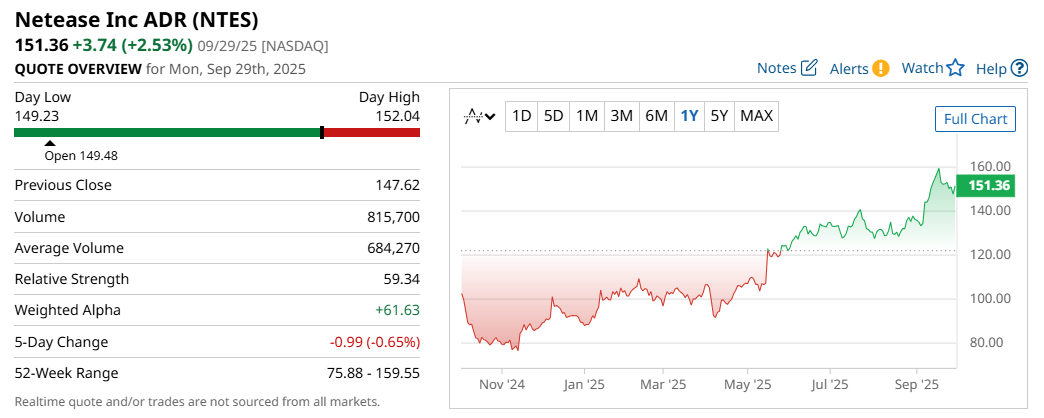This screenshot has height=418, width=1044.
Task: Show the MAX chart history
Action: coord(756,116)
